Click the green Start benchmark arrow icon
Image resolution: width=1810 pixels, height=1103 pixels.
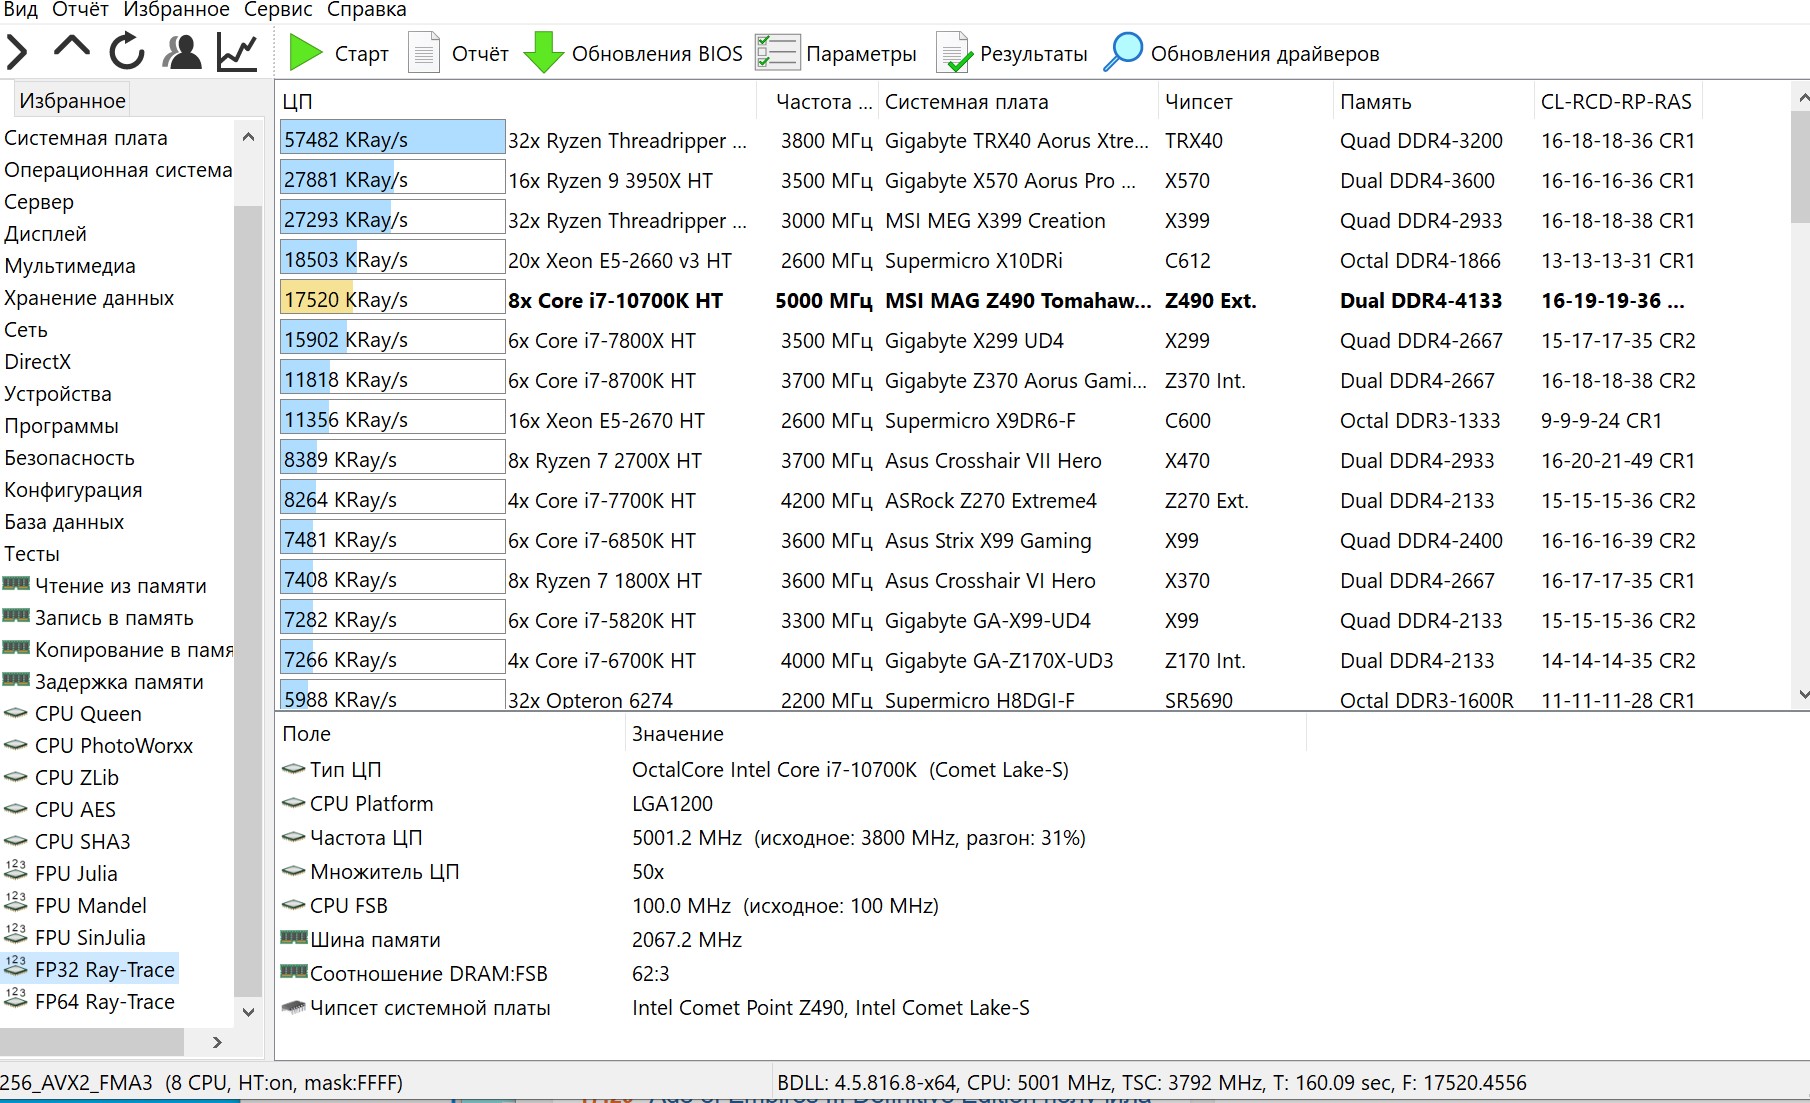coord(305,53)
